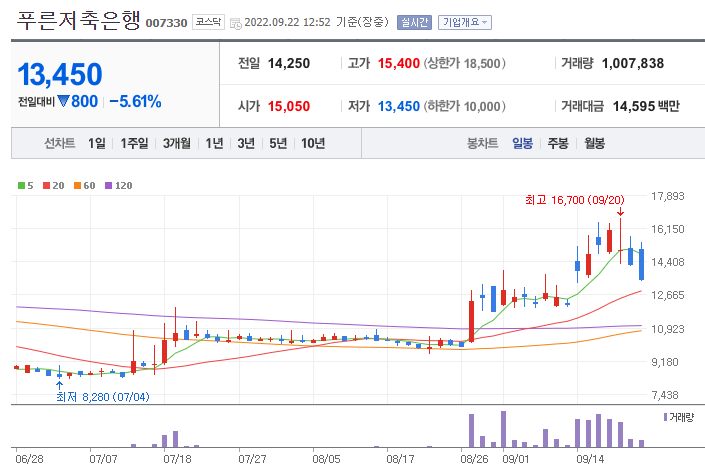Click the 거래대금 value 14,595 백만
This screenshot has width=705, height=471.
pyautogui.click(x=646, y=107)
